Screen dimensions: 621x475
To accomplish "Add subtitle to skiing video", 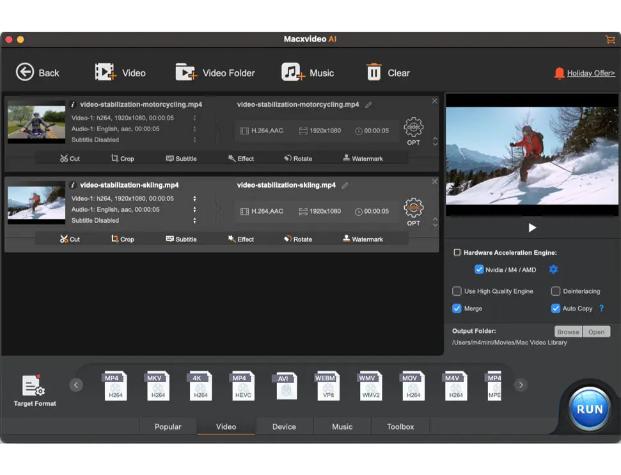I will tap(181, 239).
